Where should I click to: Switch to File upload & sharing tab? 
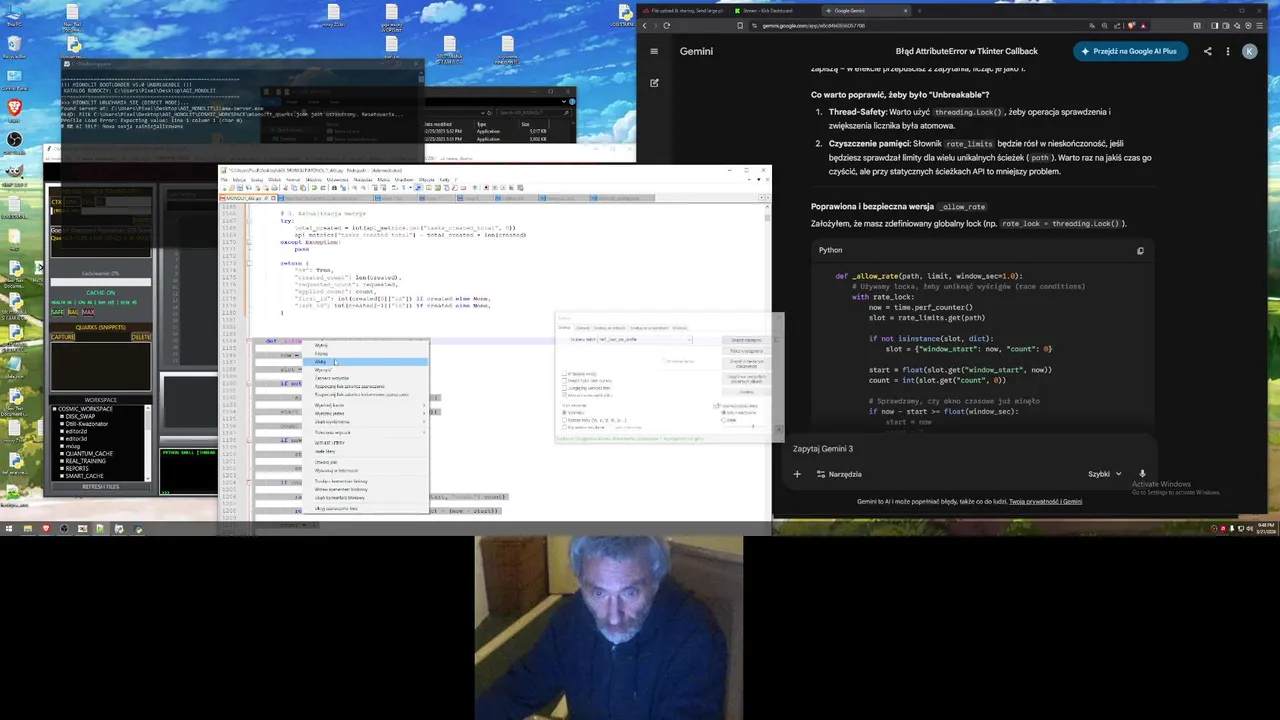(683, 11)
